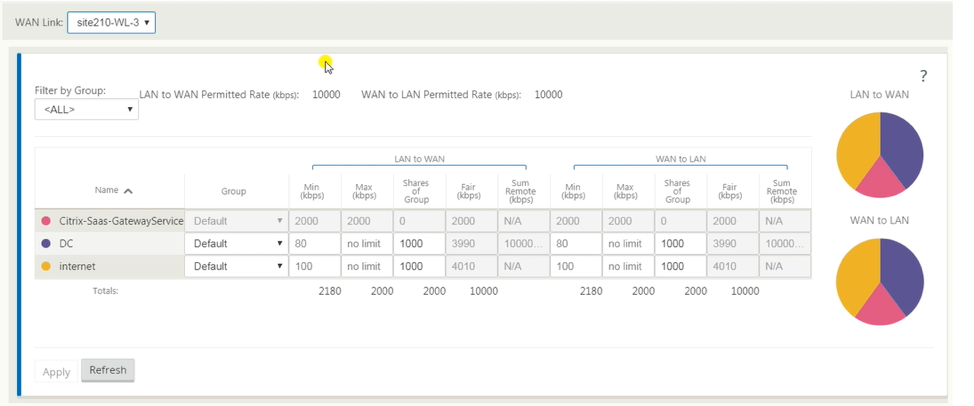Open the internet Group dropdown
Screen dimensions: 974x406
click(236, 266)
